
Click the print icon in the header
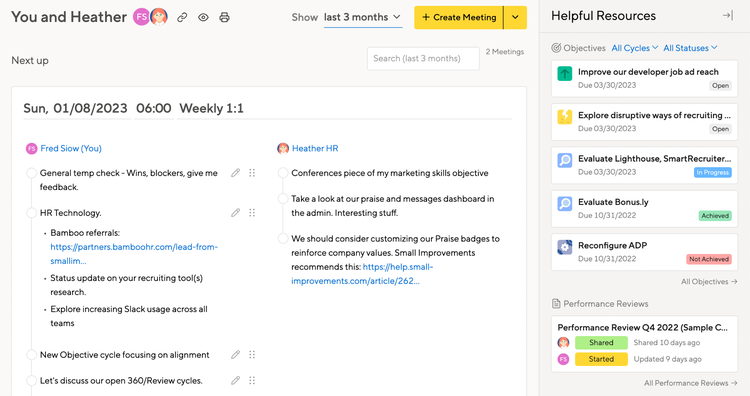[224, 18]
